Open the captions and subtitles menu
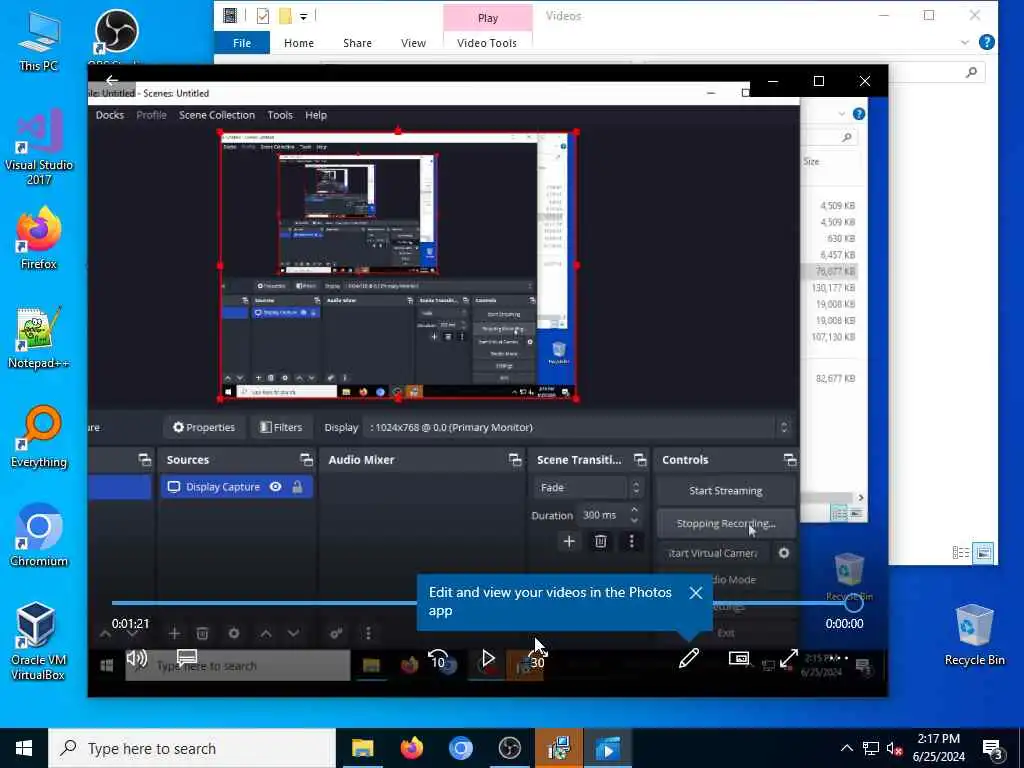 [187, 658]
